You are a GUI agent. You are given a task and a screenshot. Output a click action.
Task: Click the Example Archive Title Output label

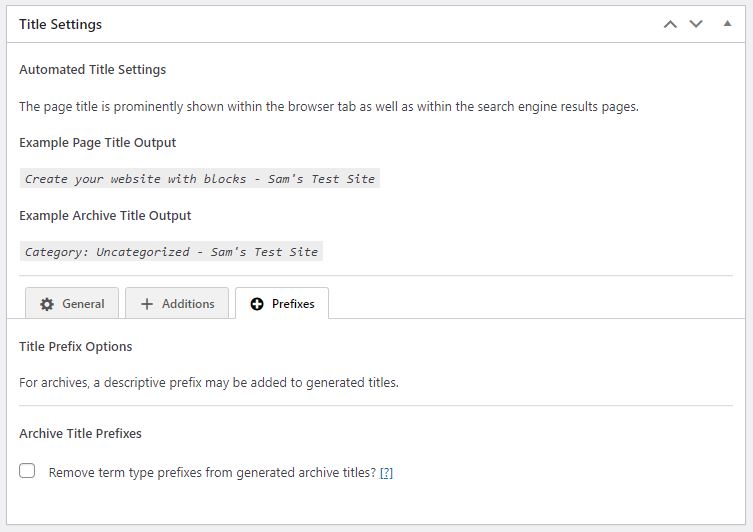tap(105, 215)
